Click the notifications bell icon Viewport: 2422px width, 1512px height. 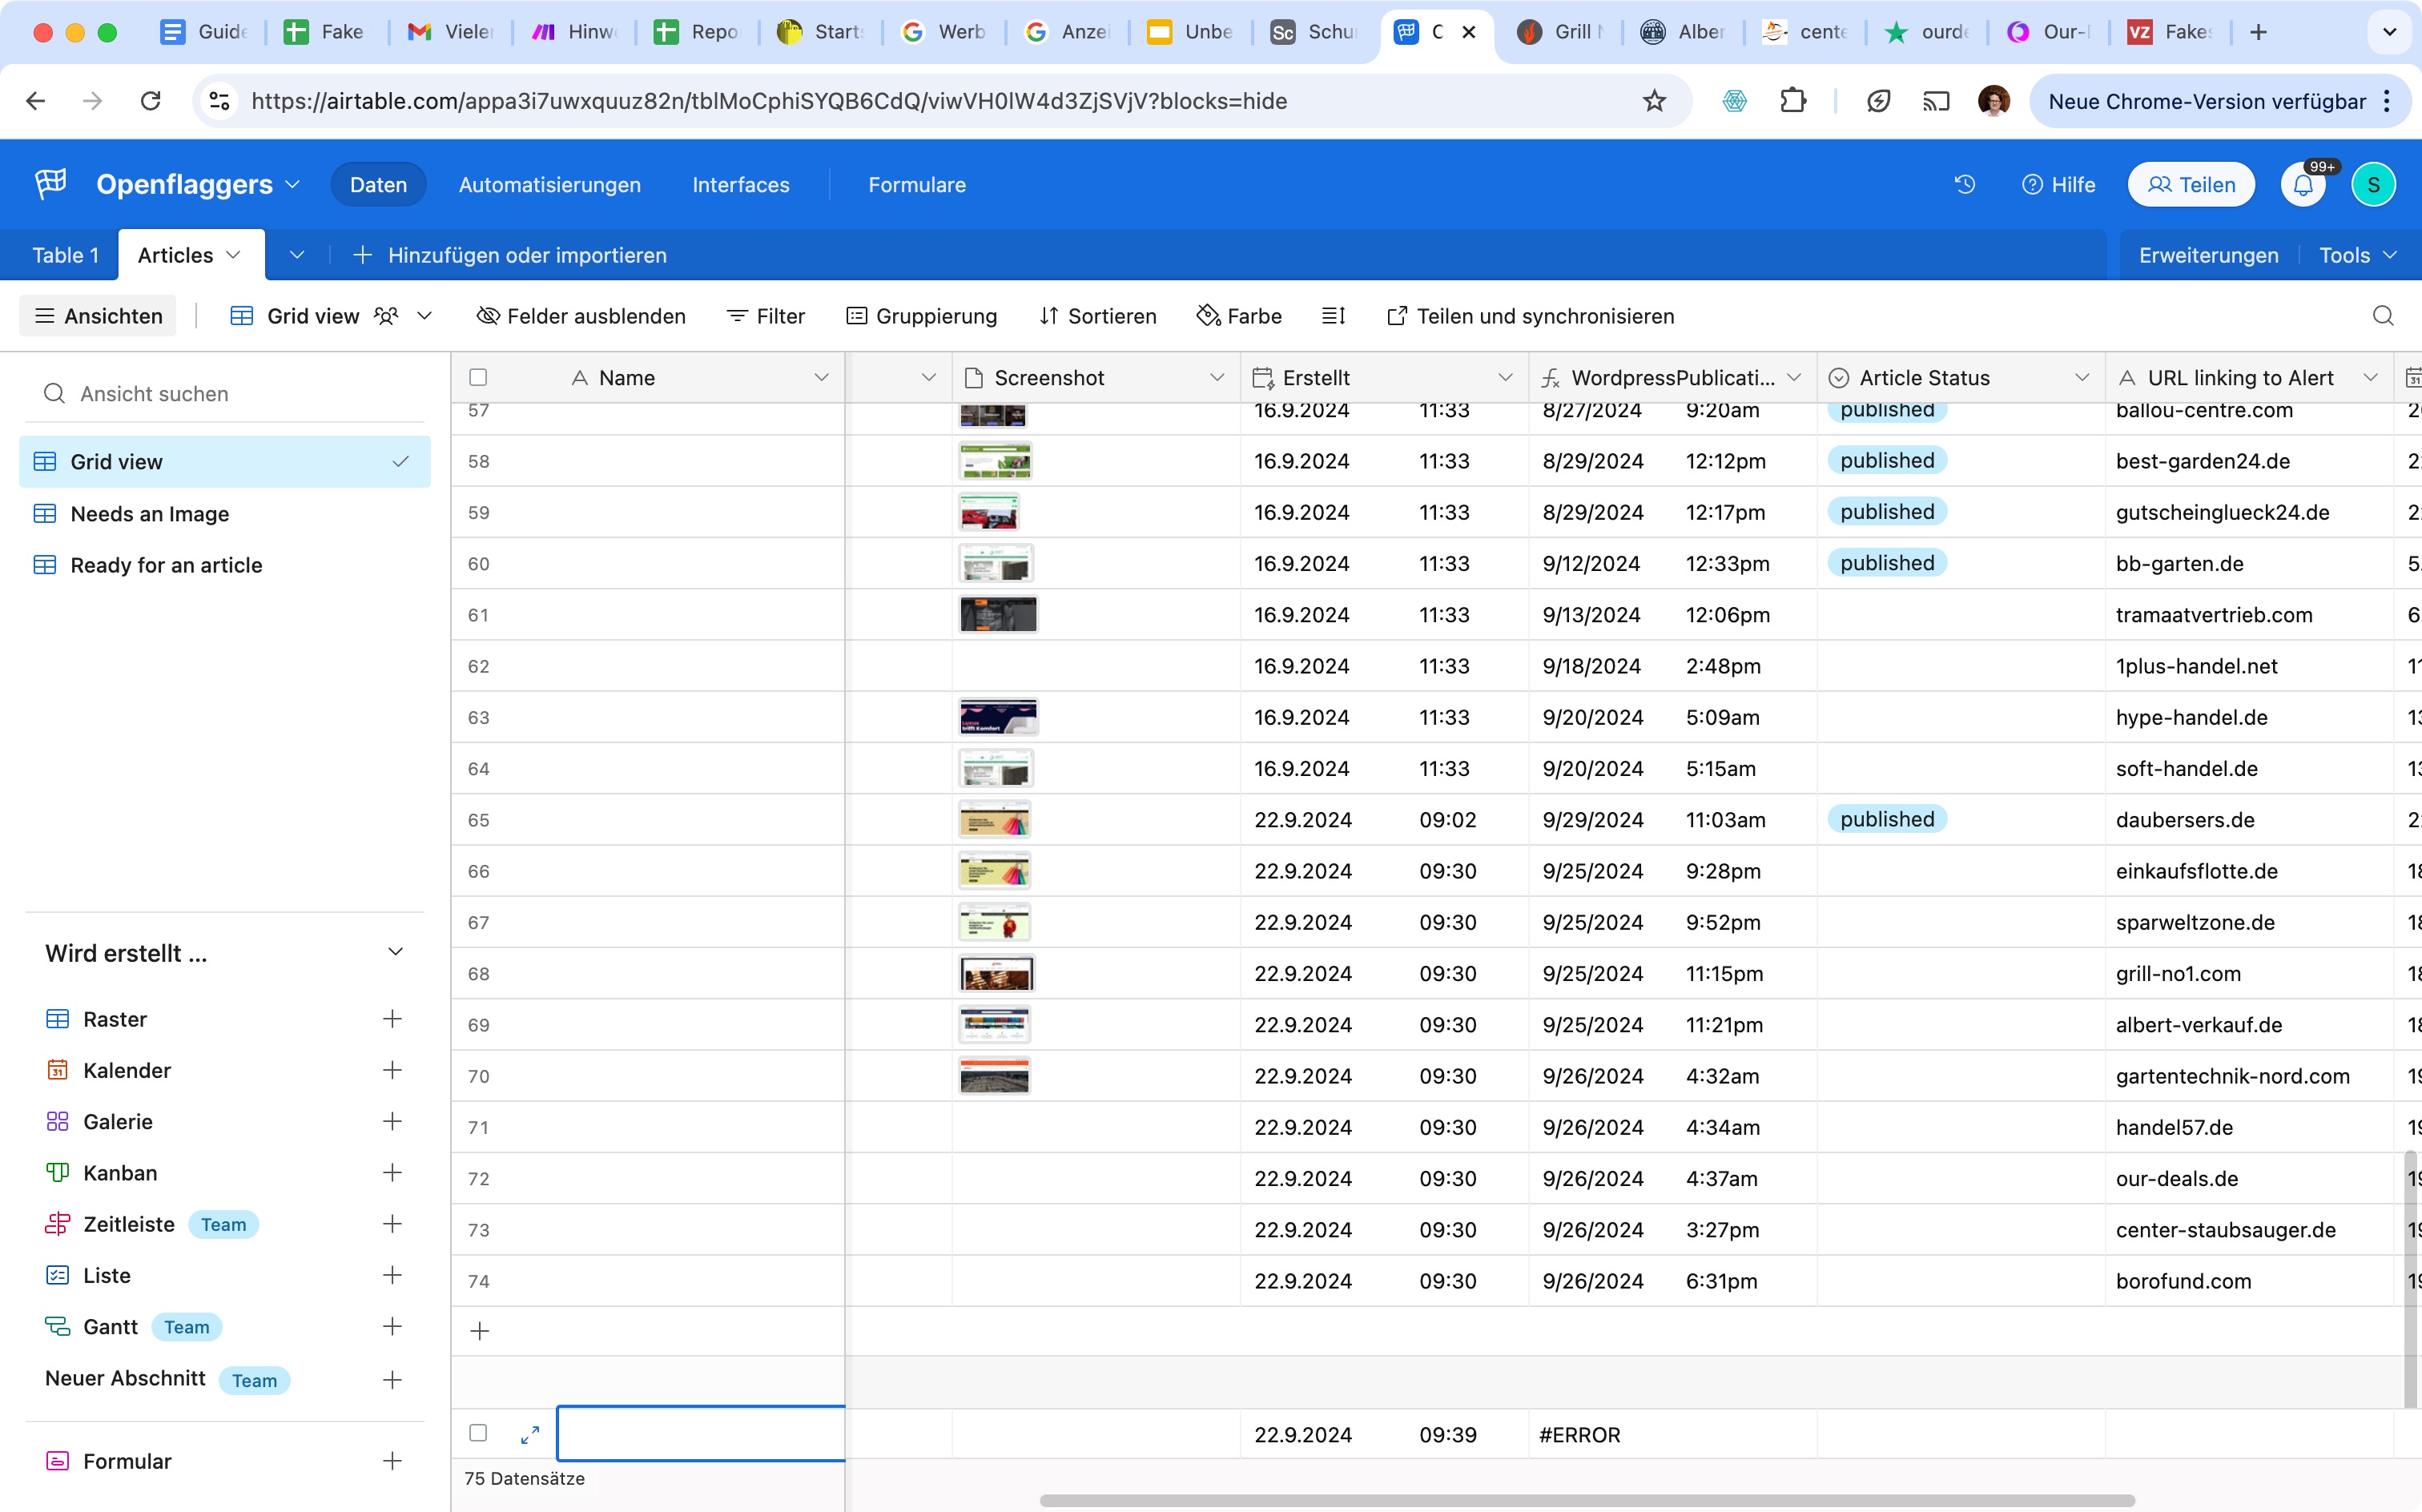(2303, 185)
